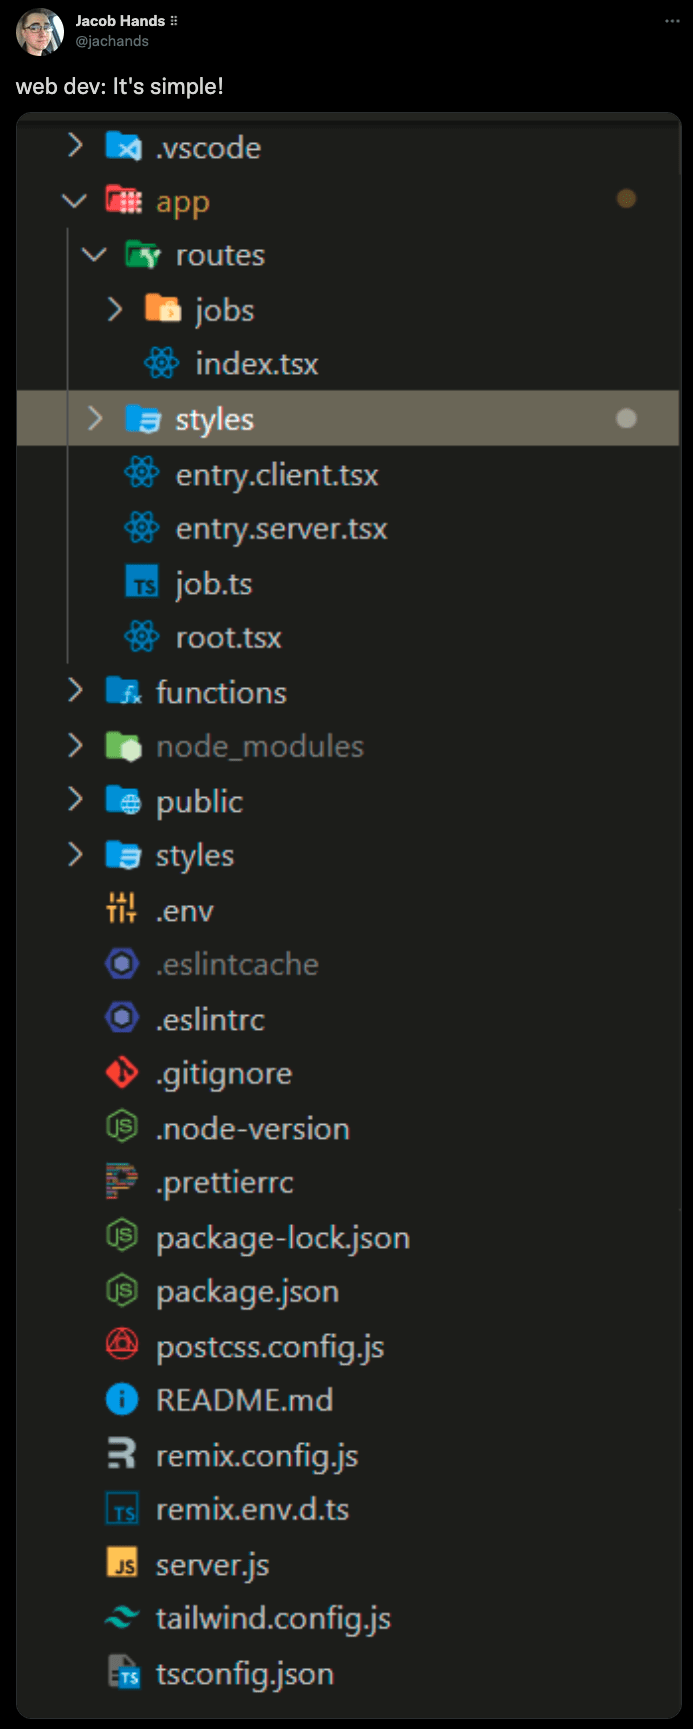The height and width of the screenshot is (1729, 693).
Task: Click the TS icon beside remix.env.d.ts
Action: click(x=122, y=1508)
